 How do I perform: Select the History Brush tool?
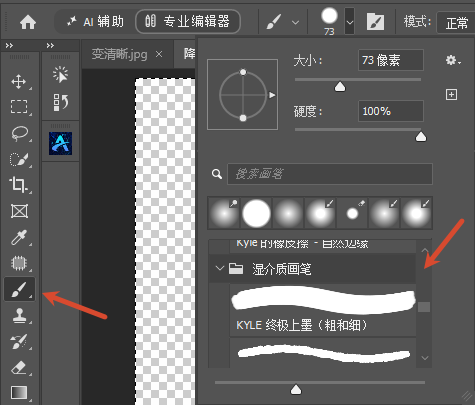point(19,341)
